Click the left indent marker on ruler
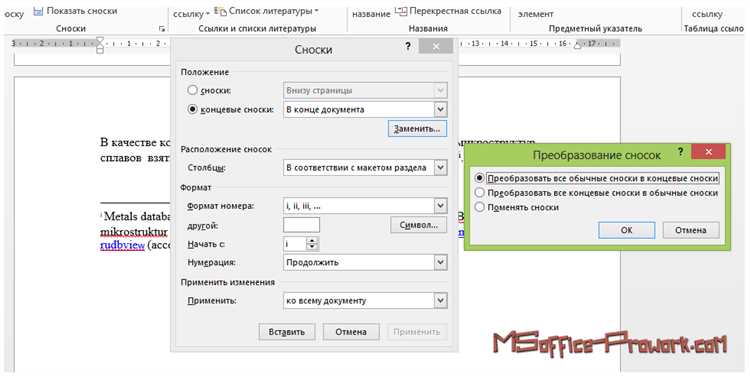Image resolution: width=750 pixels, height=376 pixels. (x=99, y=44)
